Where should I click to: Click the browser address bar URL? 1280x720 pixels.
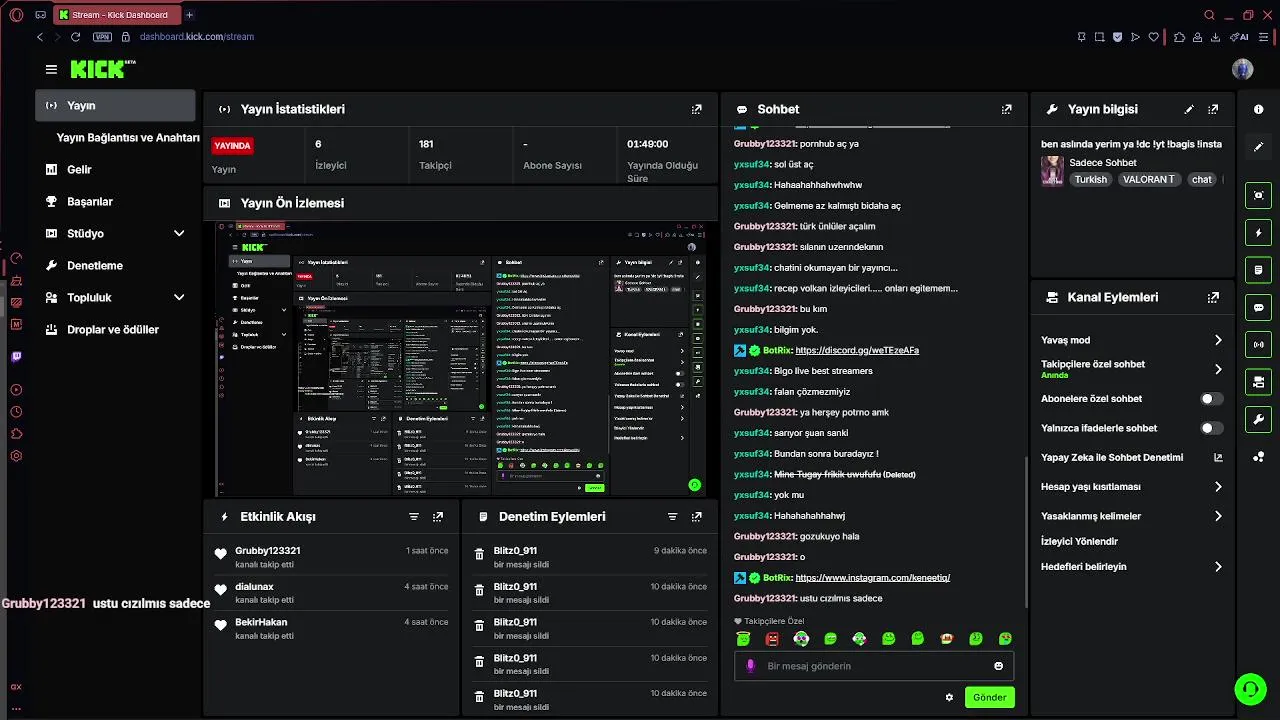197,37
